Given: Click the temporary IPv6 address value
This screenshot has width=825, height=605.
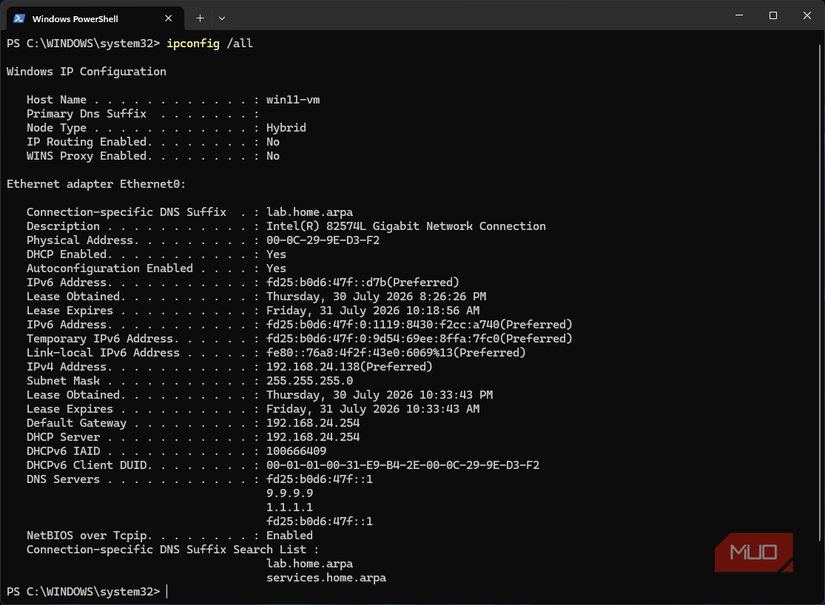Looking at the screenshot, I should (x=419, y=339).
